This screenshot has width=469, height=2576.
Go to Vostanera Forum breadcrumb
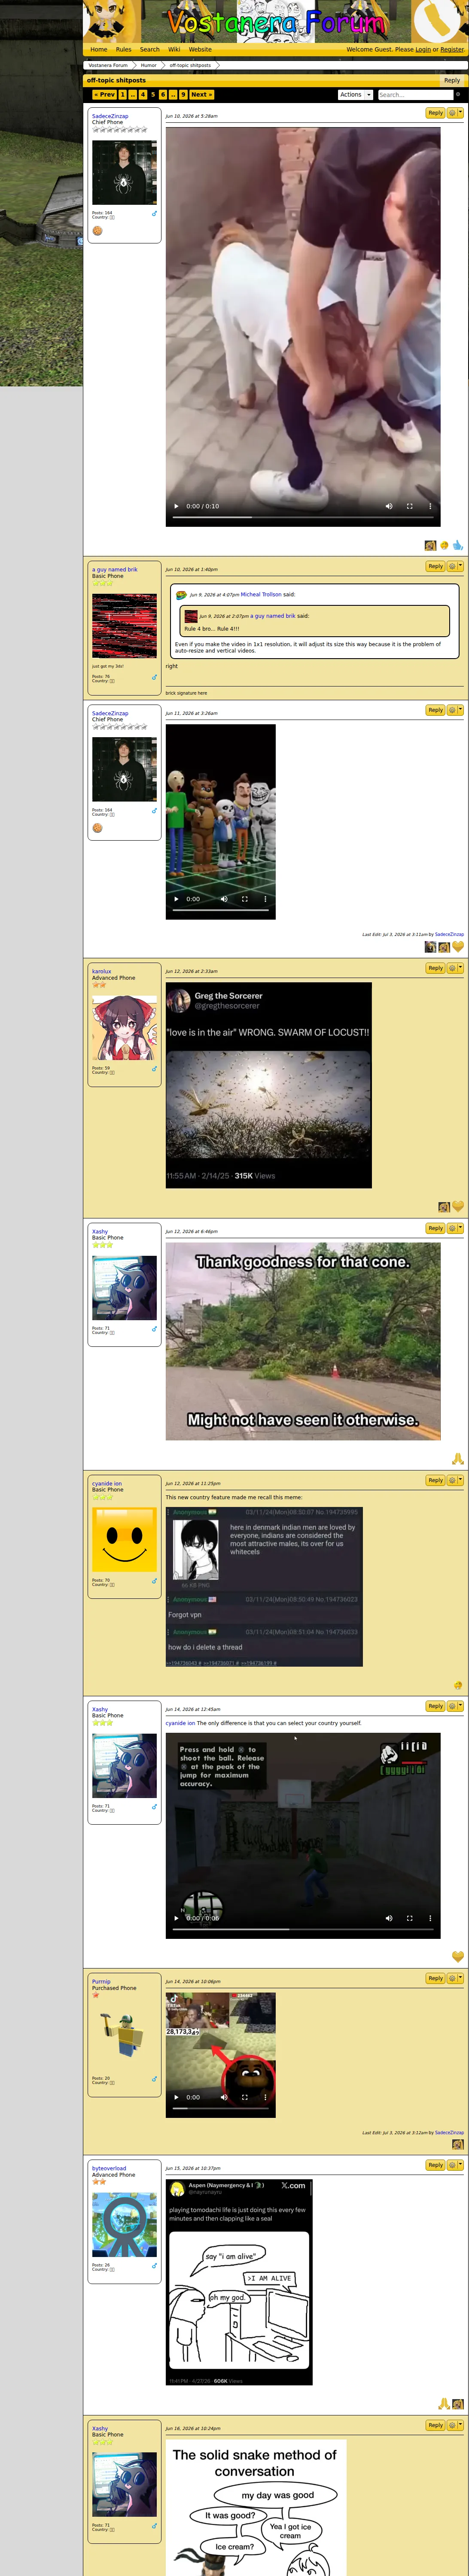[x=108, y=65]
